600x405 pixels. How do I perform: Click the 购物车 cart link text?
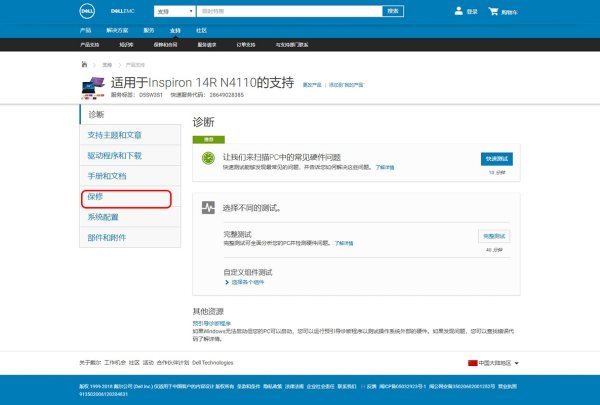point(509,12)
